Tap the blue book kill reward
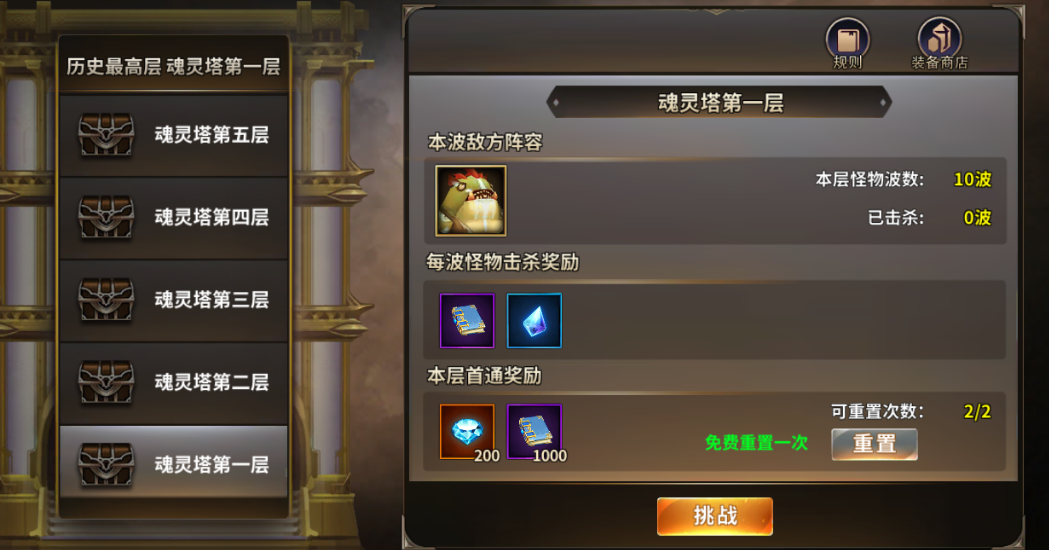 [467, 320]
